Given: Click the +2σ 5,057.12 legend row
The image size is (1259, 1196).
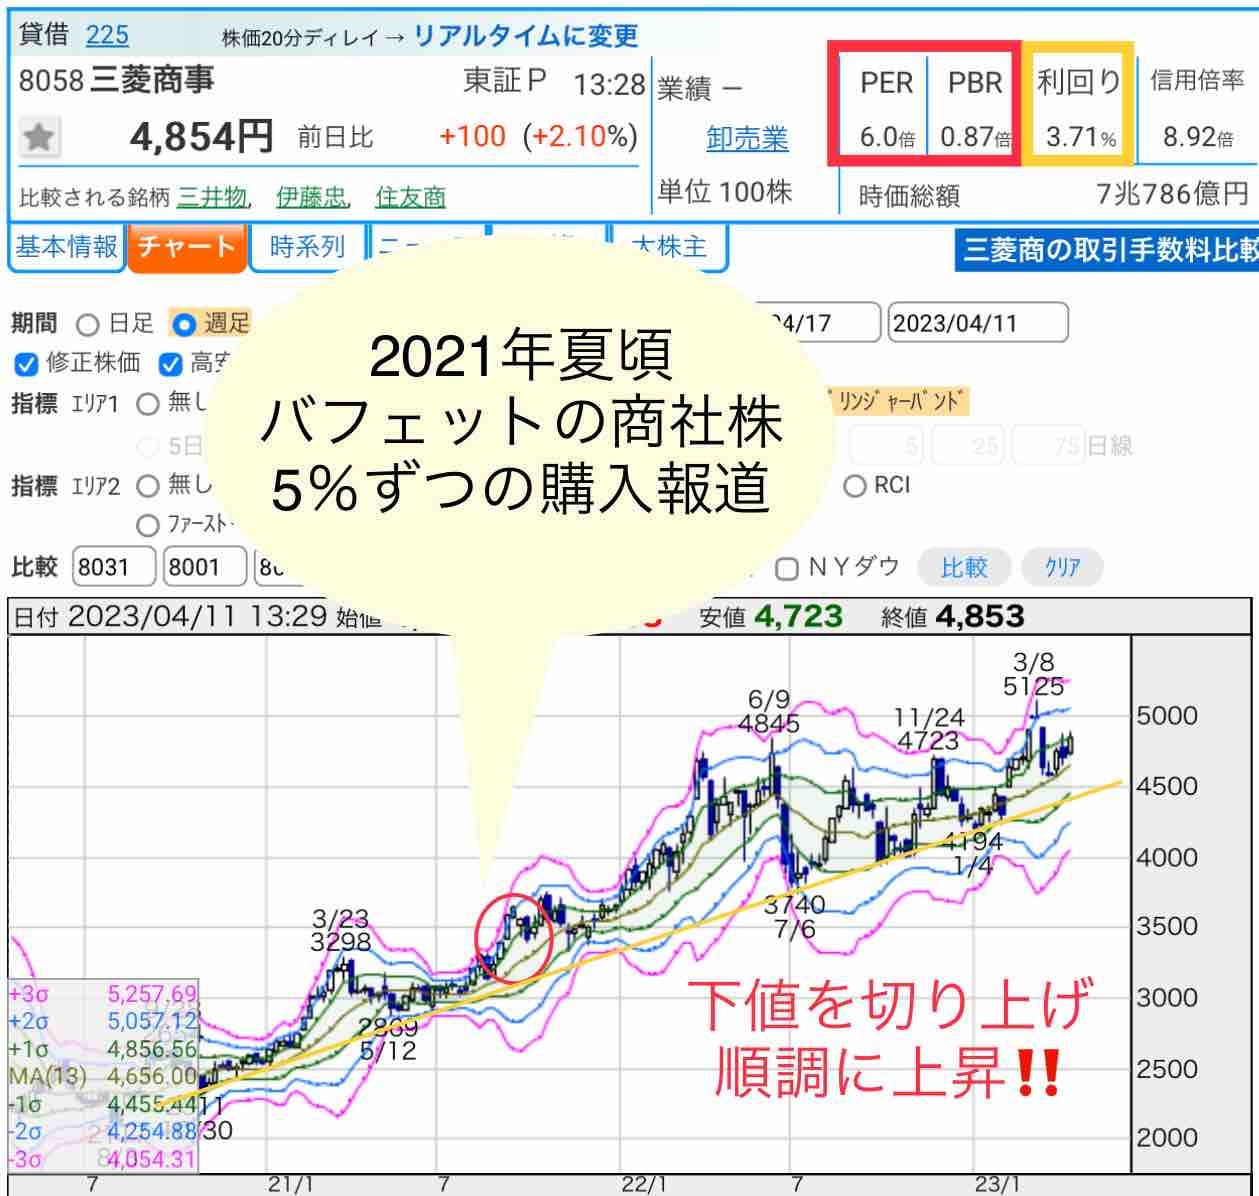Looking at the screenshot, I should 102,1021.
